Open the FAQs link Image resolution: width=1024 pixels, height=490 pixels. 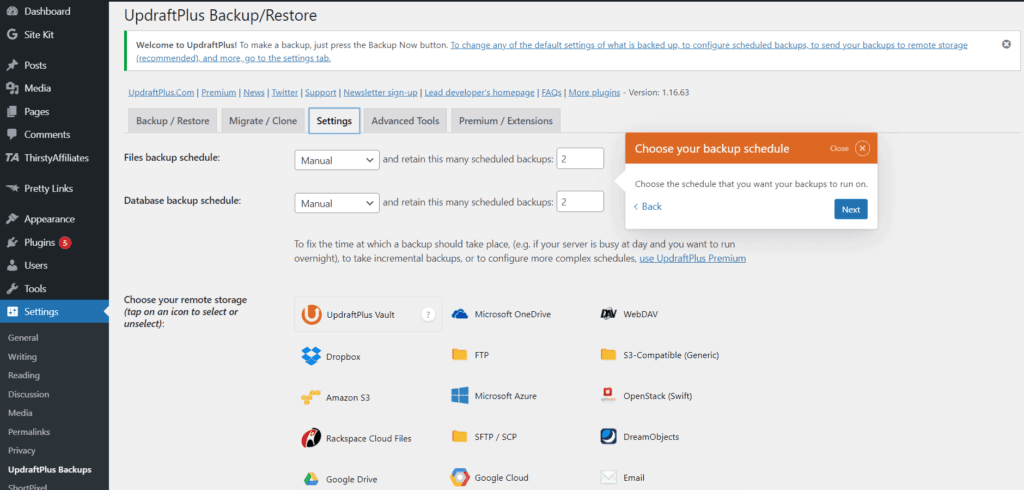[x=552, y=93]
